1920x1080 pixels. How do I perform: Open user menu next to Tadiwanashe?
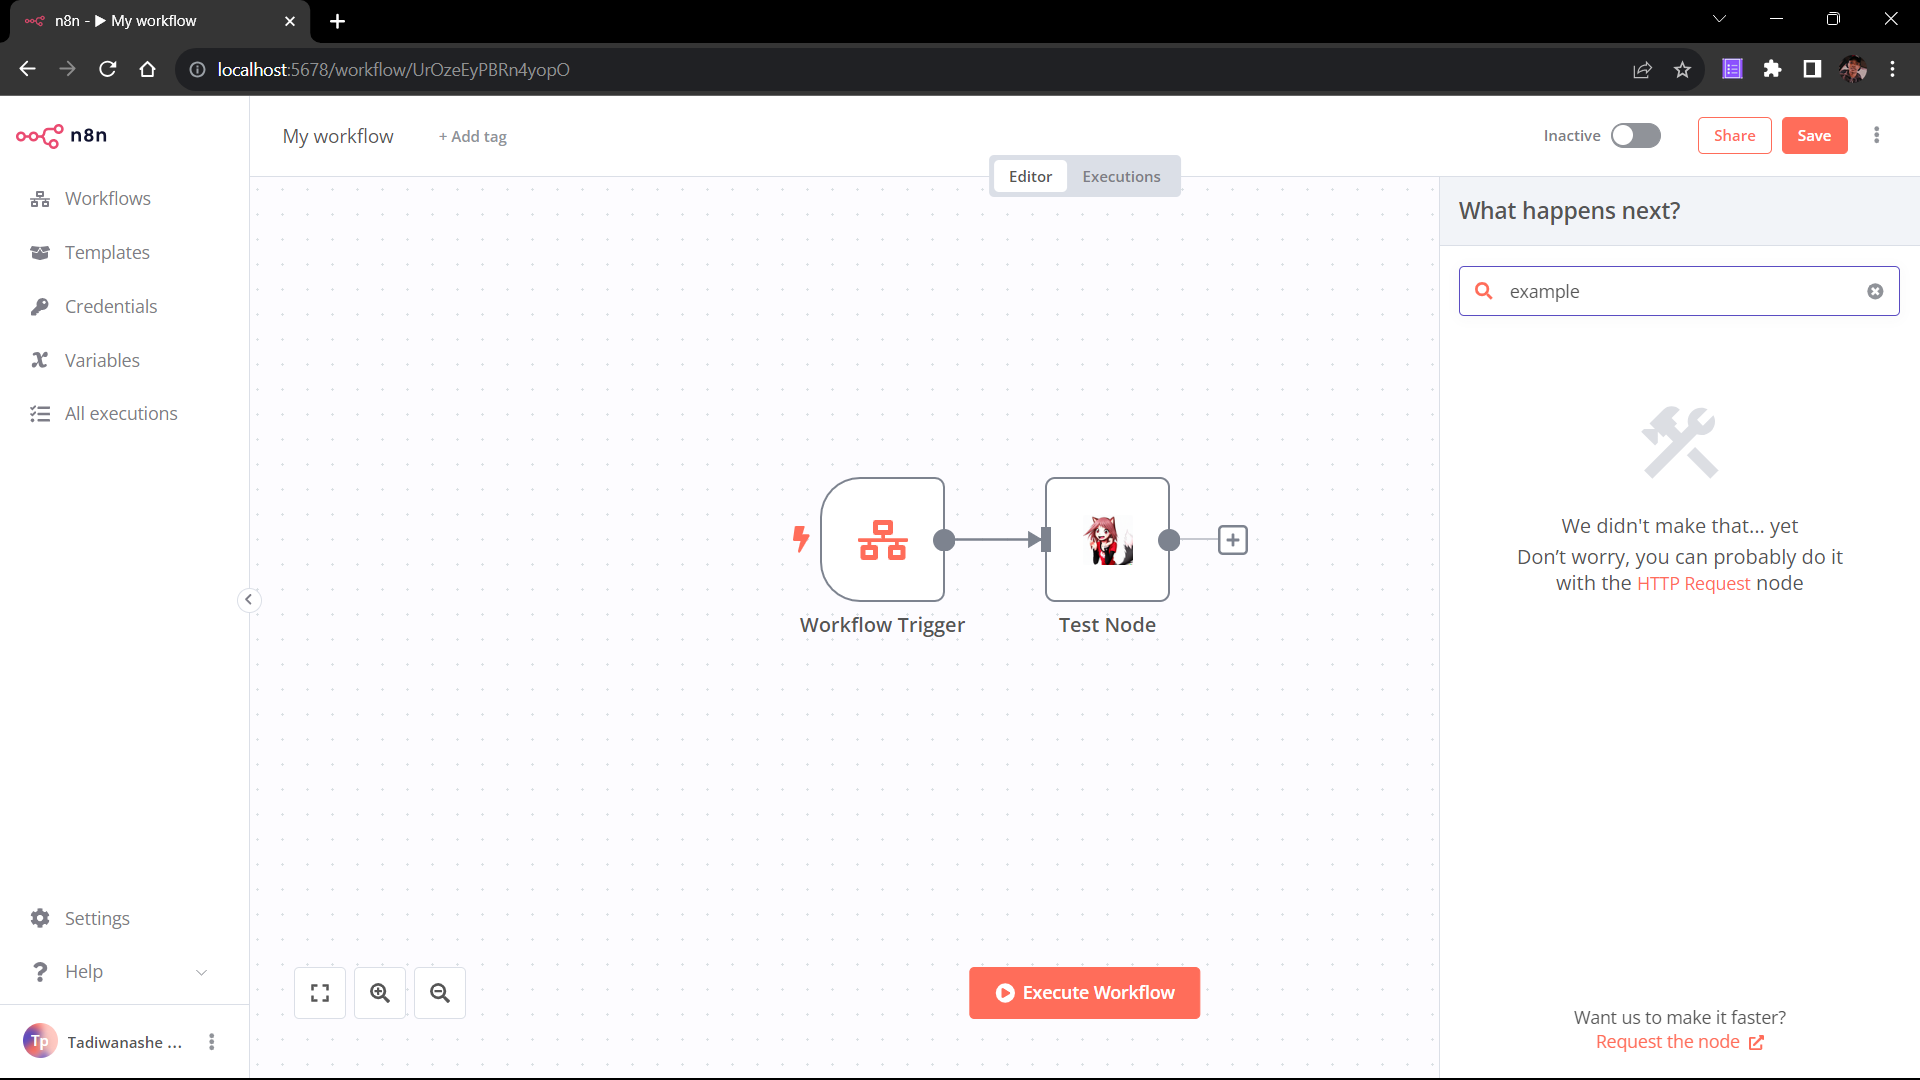pyautogui.click(x=211, y=1042)
